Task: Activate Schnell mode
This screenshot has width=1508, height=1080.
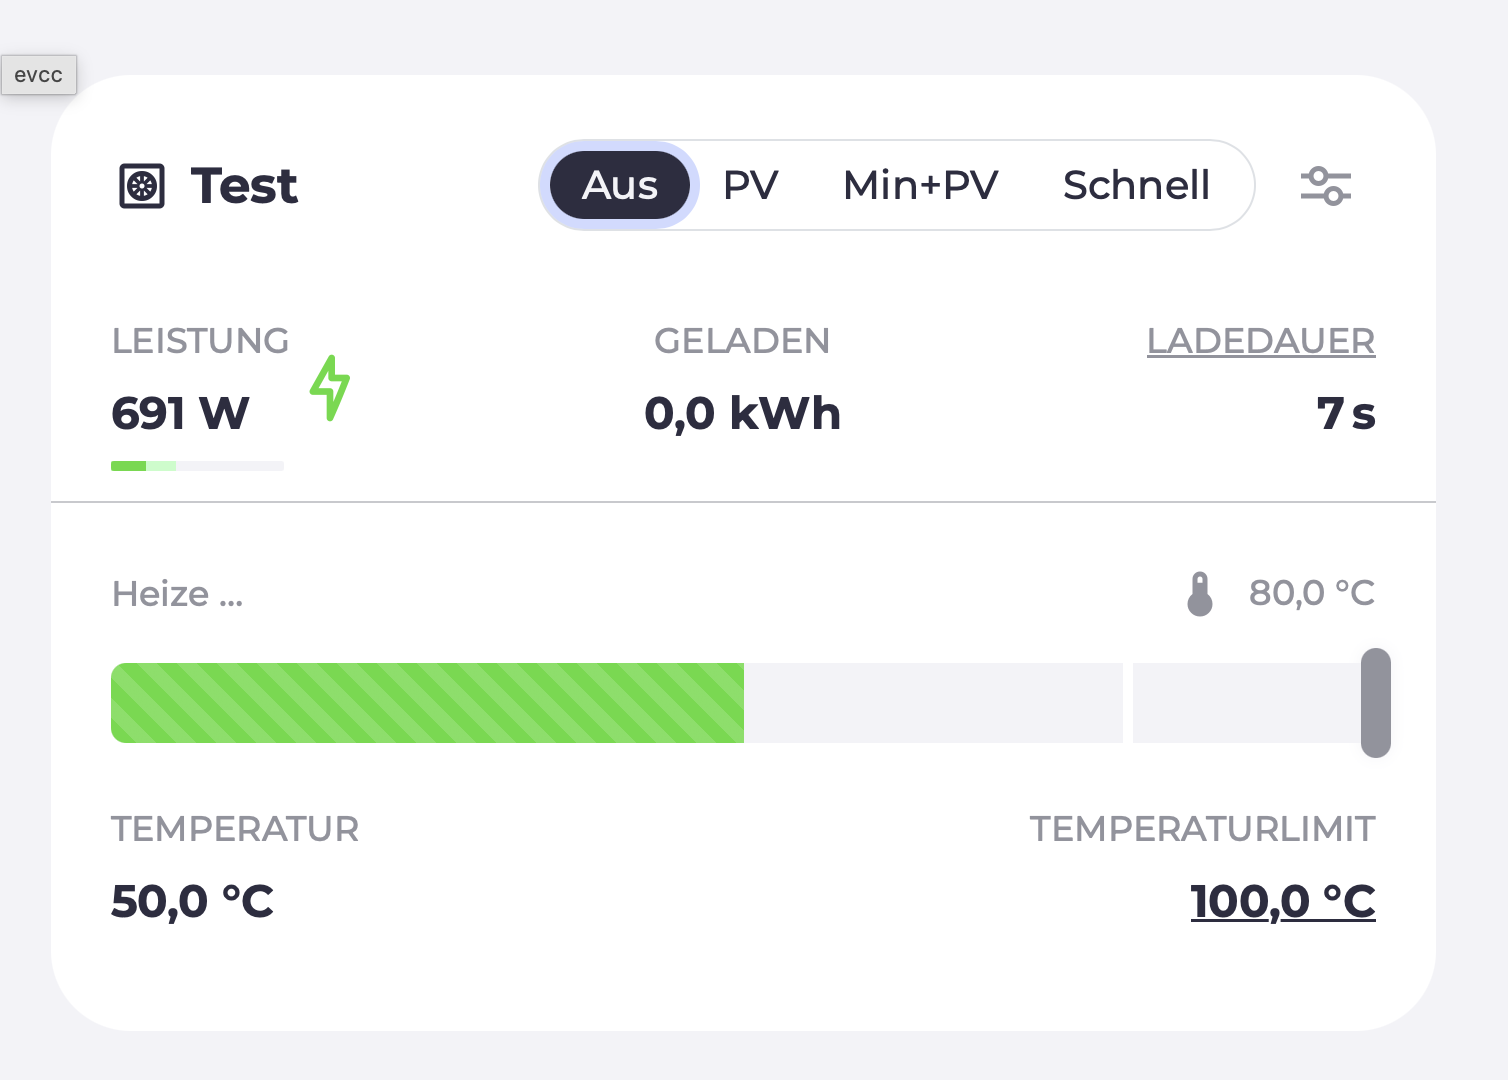Action: (x=1136, y=186)
